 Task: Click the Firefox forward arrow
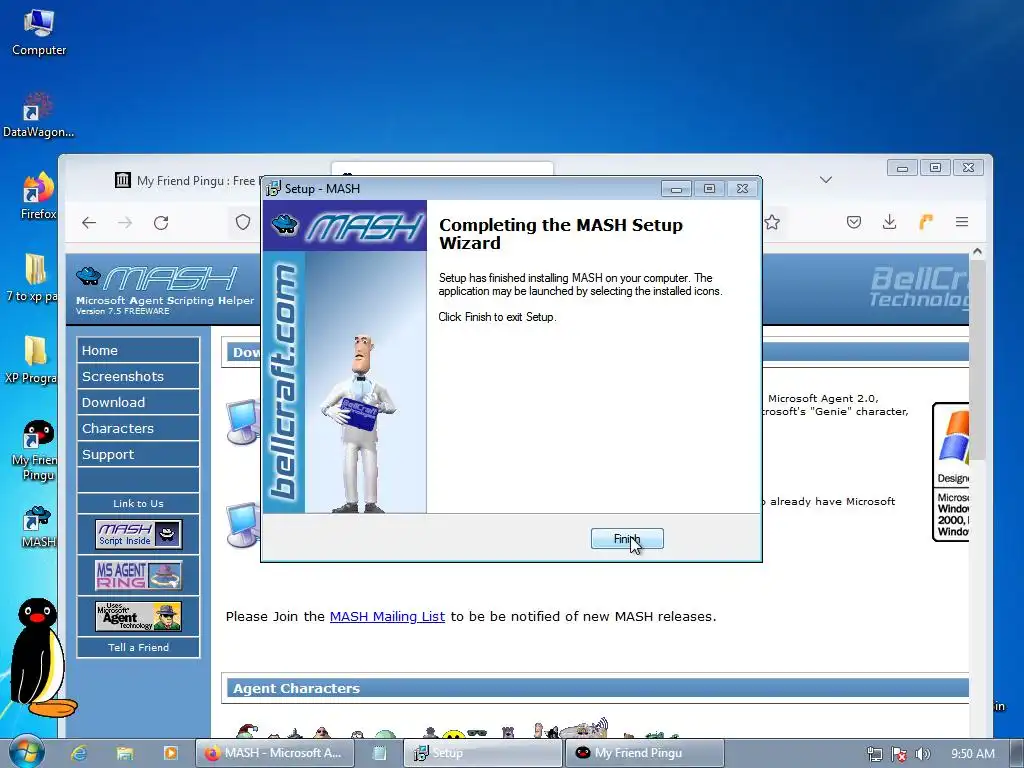[125, 223]
